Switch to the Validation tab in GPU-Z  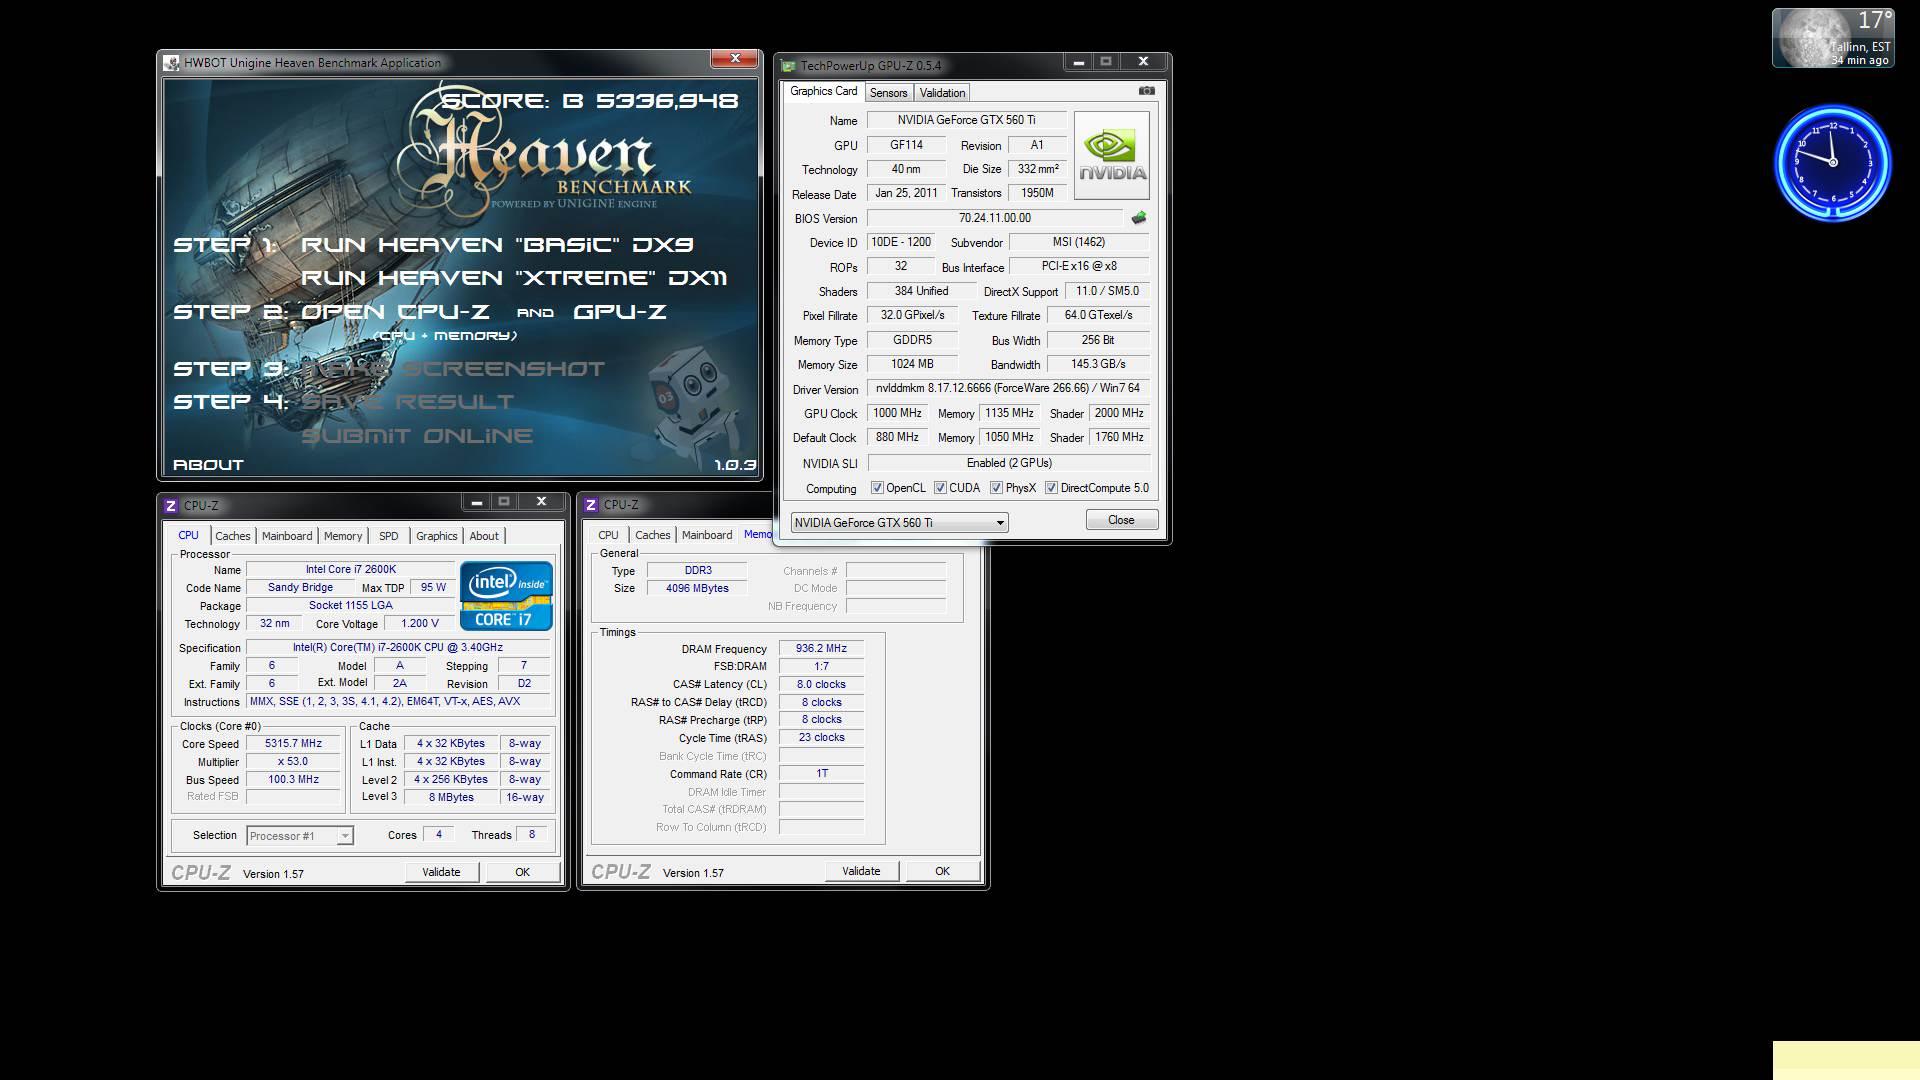942,93
